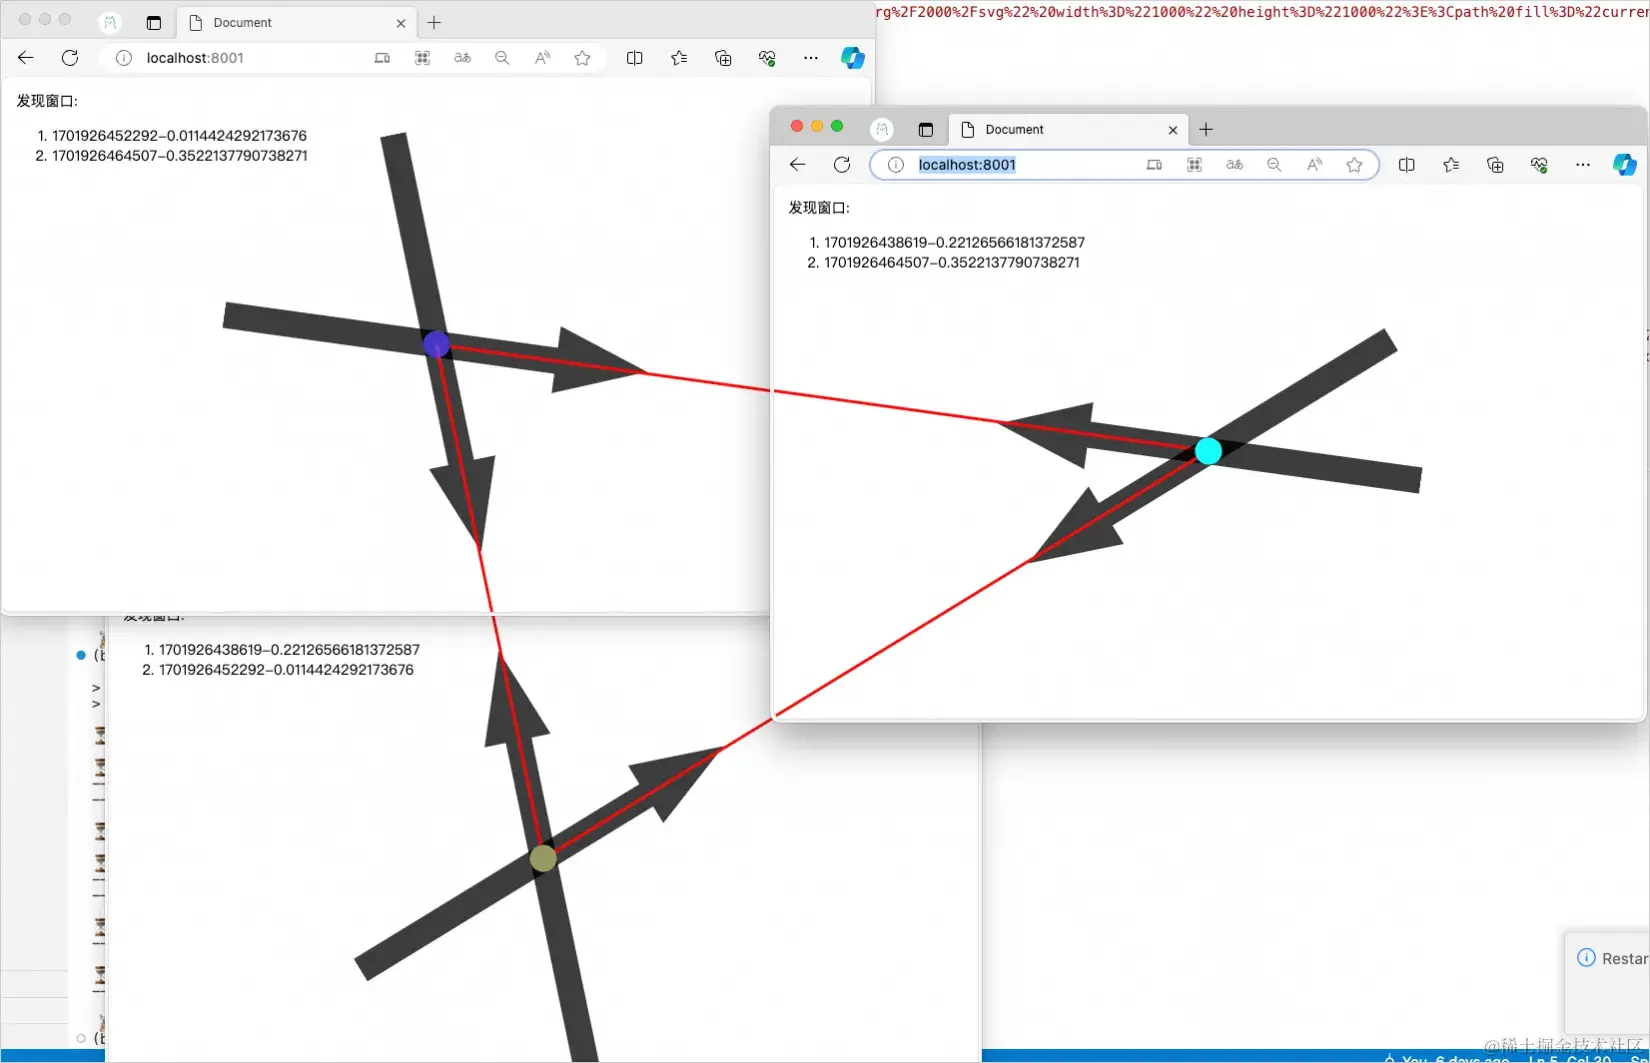Read aloud icon in front right window
The width and height of the screenshot is (1650, 1063).
(x=1314, y=165)
